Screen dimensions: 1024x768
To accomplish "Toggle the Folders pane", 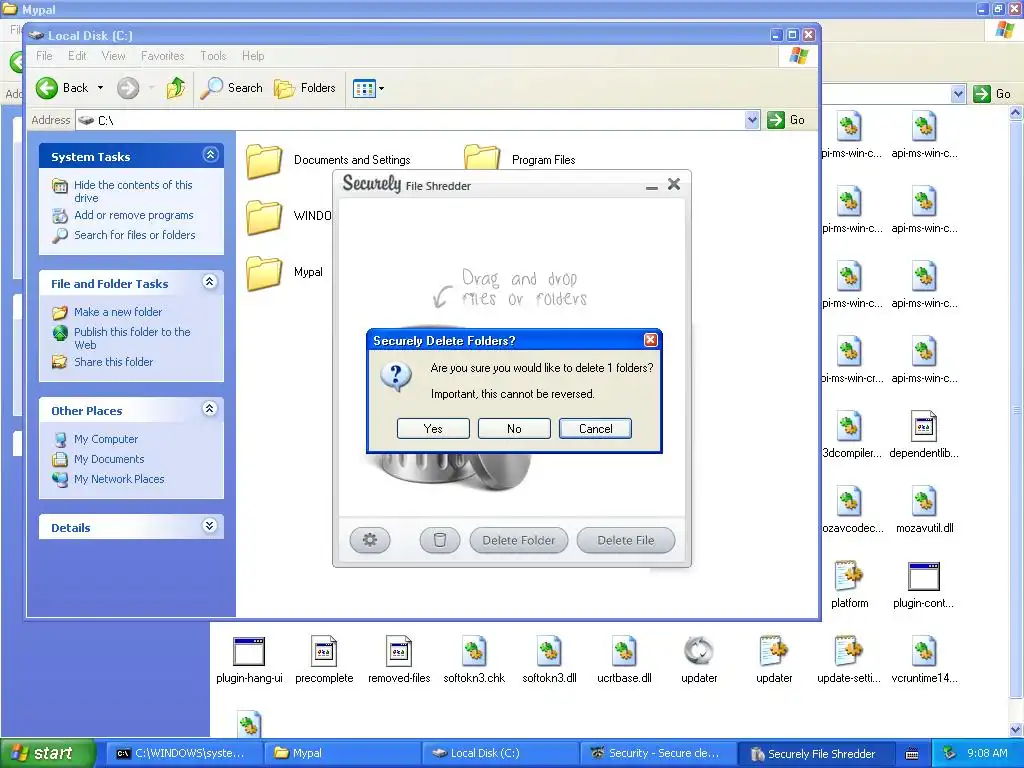I will (x=304, y=88).
